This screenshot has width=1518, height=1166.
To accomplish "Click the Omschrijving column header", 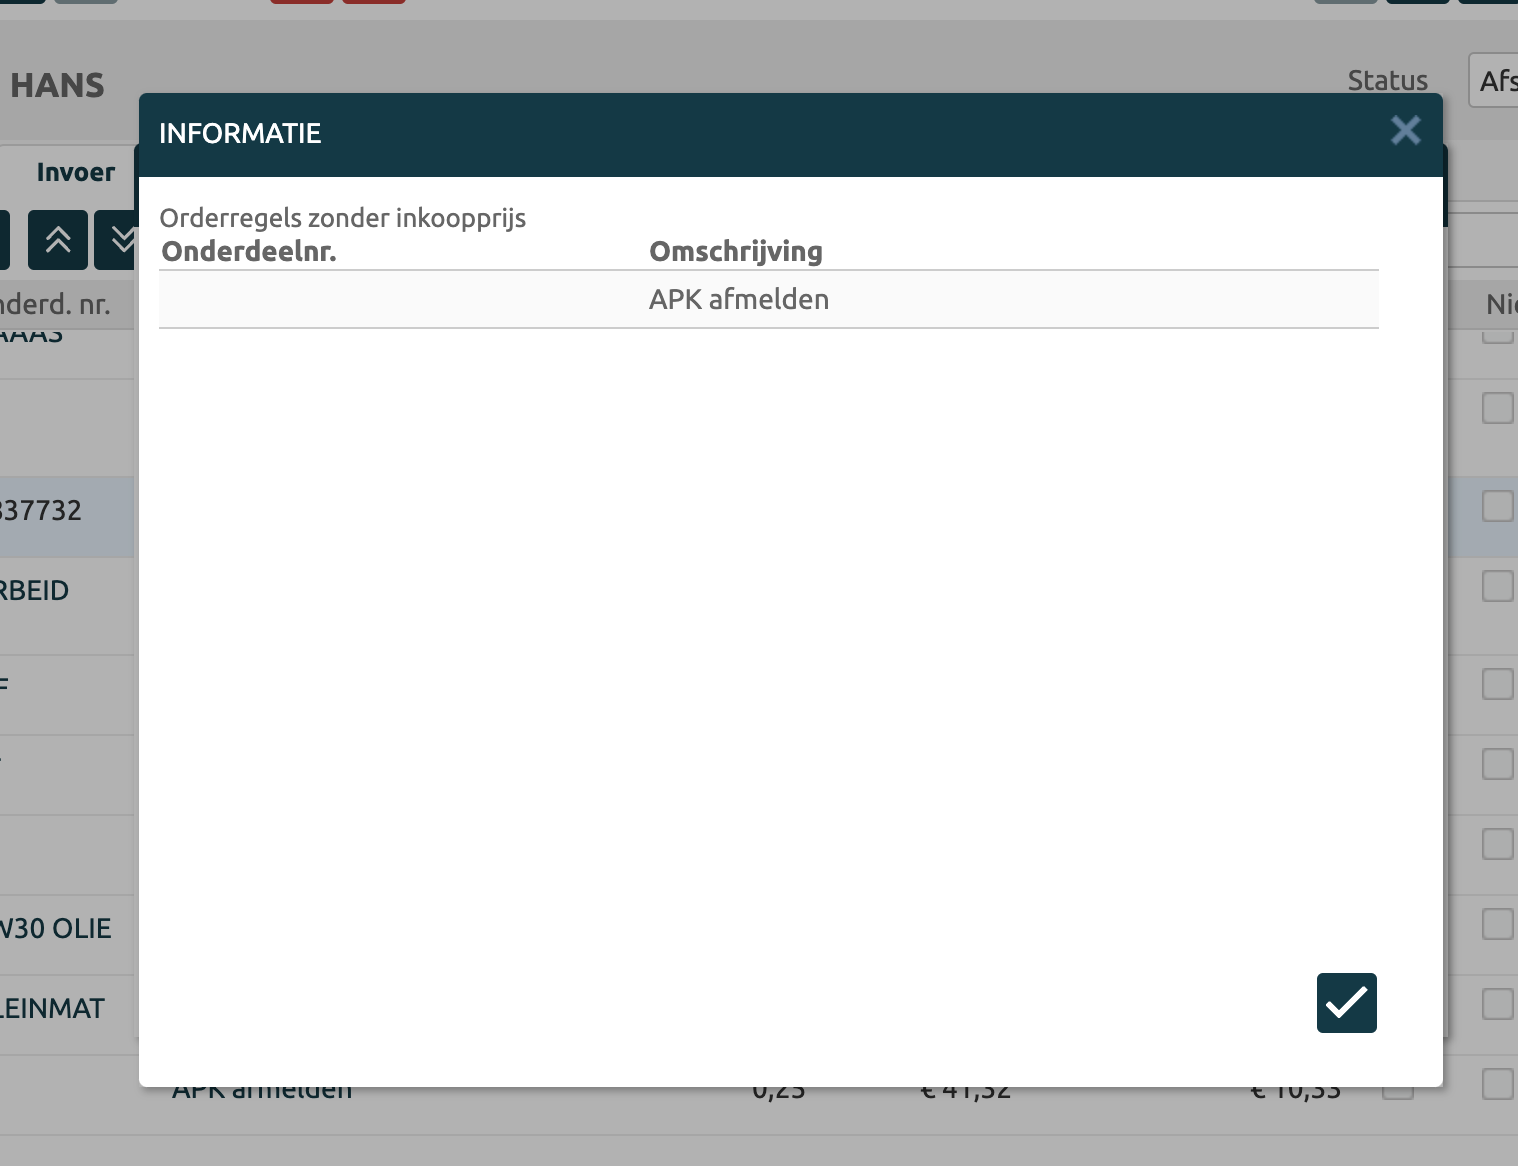I will tap(736, 251).
